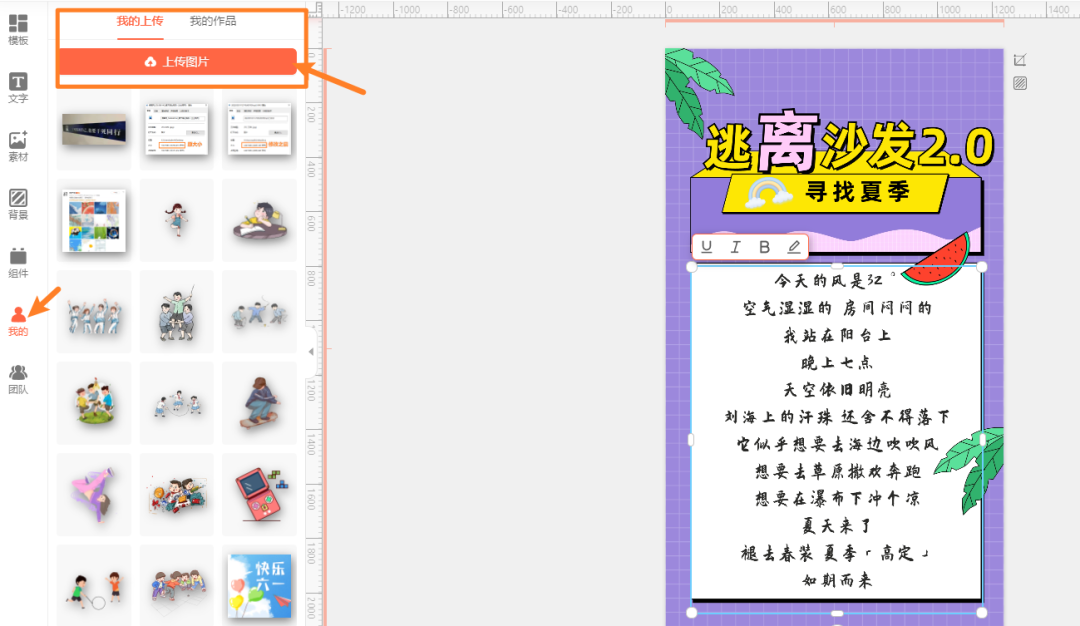Click the hatched background icon beside the poster
Image resolution: width=1080 pixels, height=626 pixels.
tap(1020, 83)
